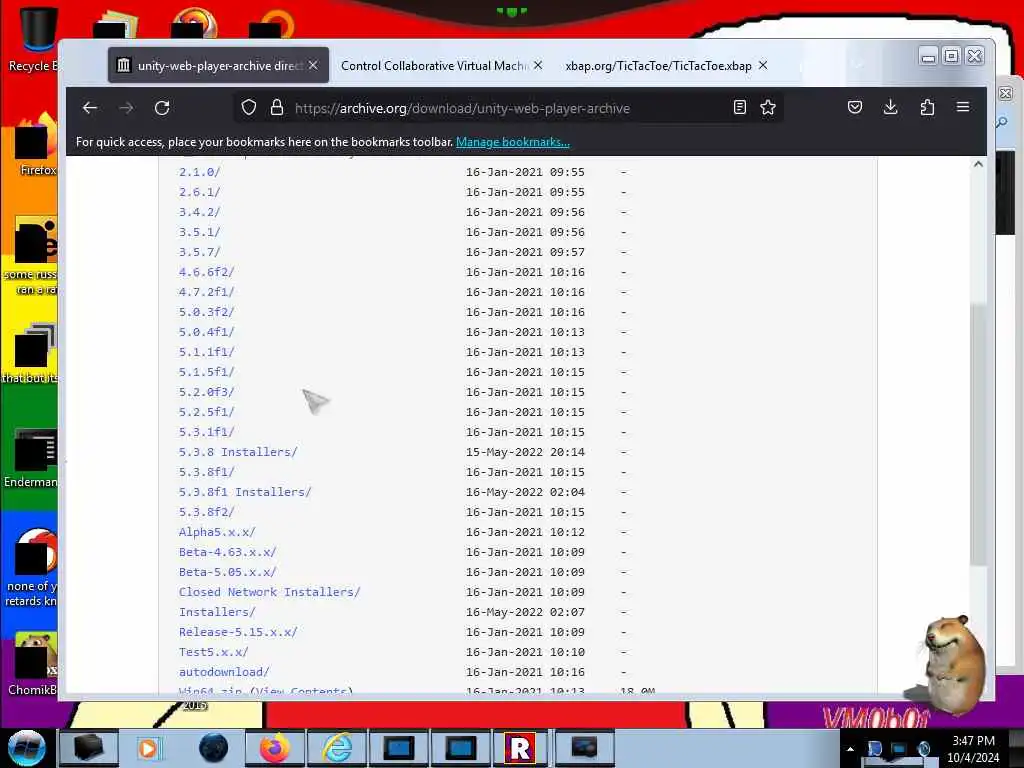1024x768 pixels.
Task: Open the Beta-5.05.x.x/ folder
Action: [227, 572]
